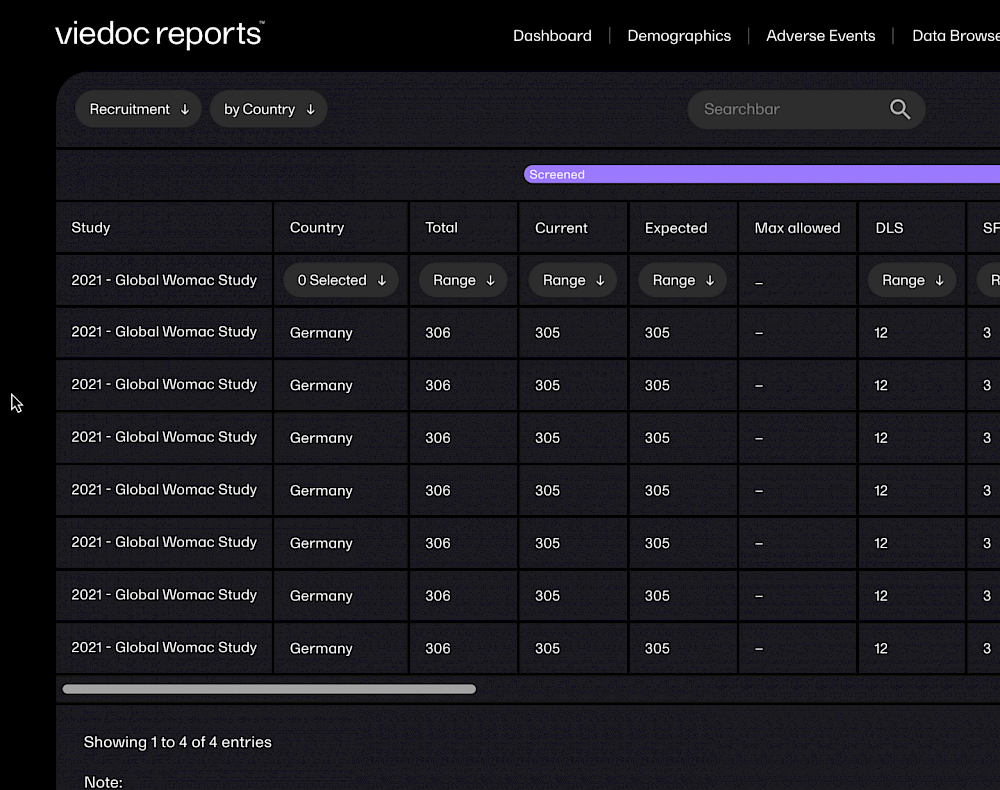
Task: Click the Current column header
Action: point(561,228)
